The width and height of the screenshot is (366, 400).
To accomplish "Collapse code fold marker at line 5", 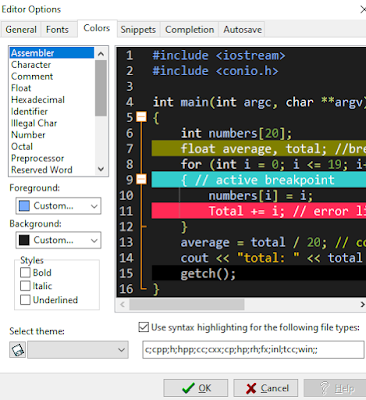I will tap(142, 117).
